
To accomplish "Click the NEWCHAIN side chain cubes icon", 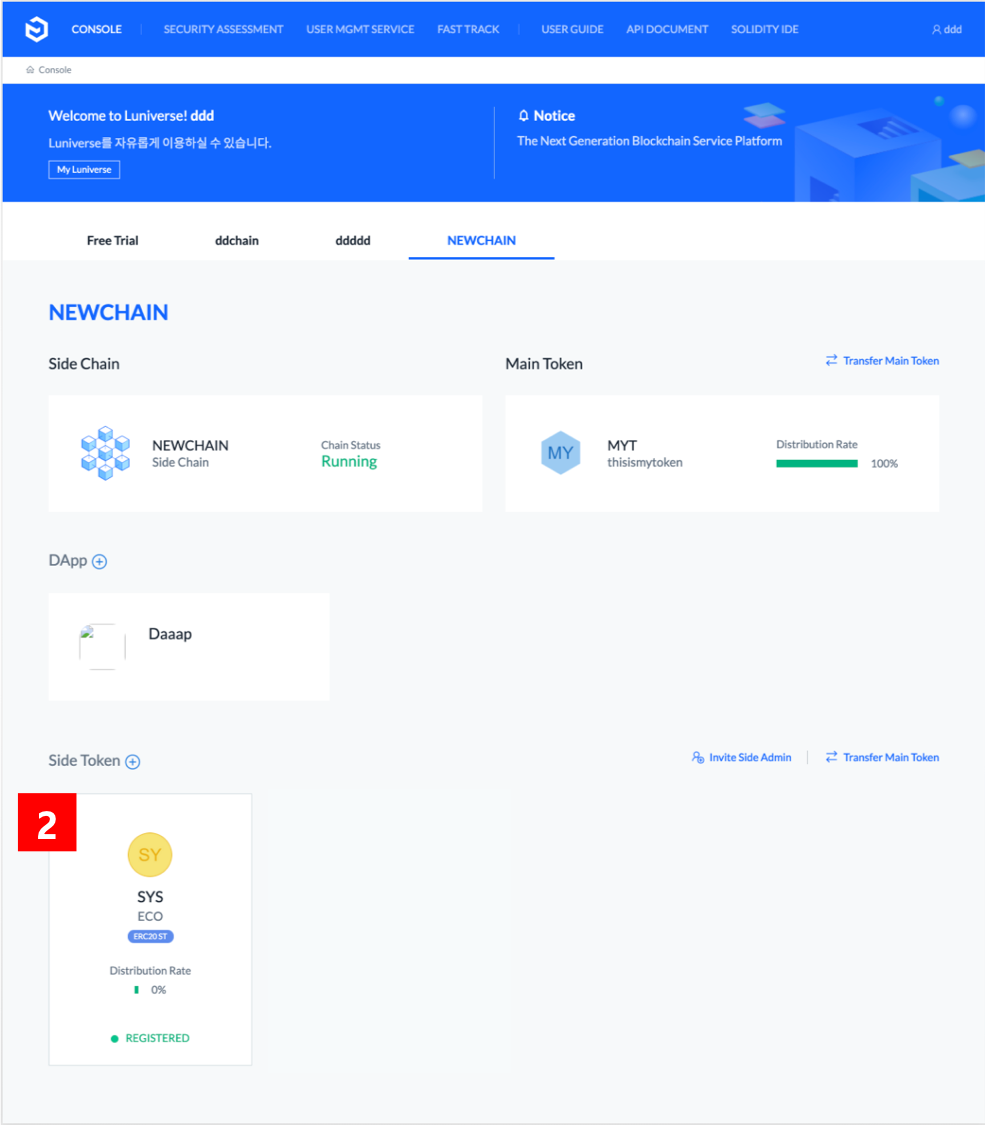I will pyautogui.click(x=105, y=453).
